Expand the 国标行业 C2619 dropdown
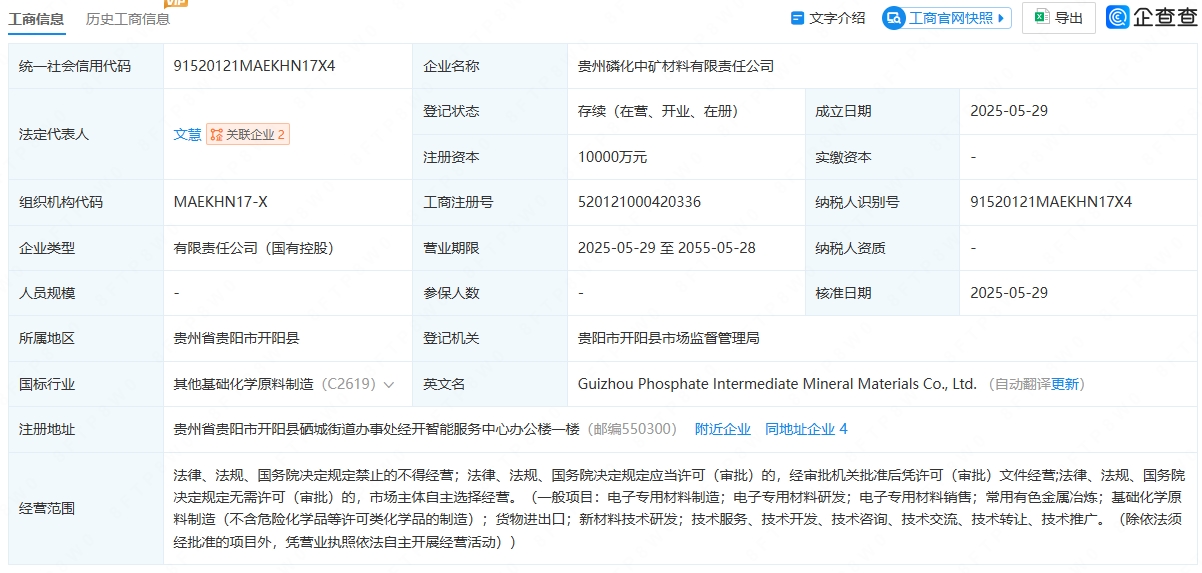 point(389,384)
